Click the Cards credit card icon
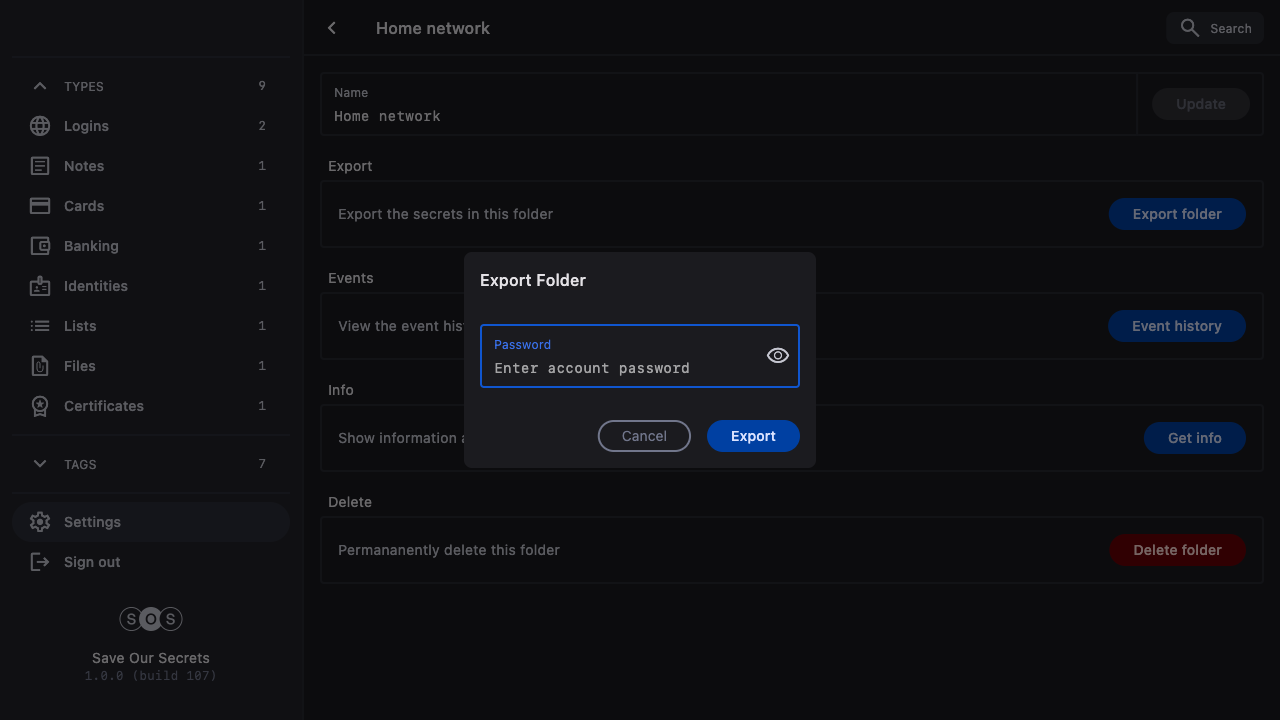1280x720 pixels. 40,206
